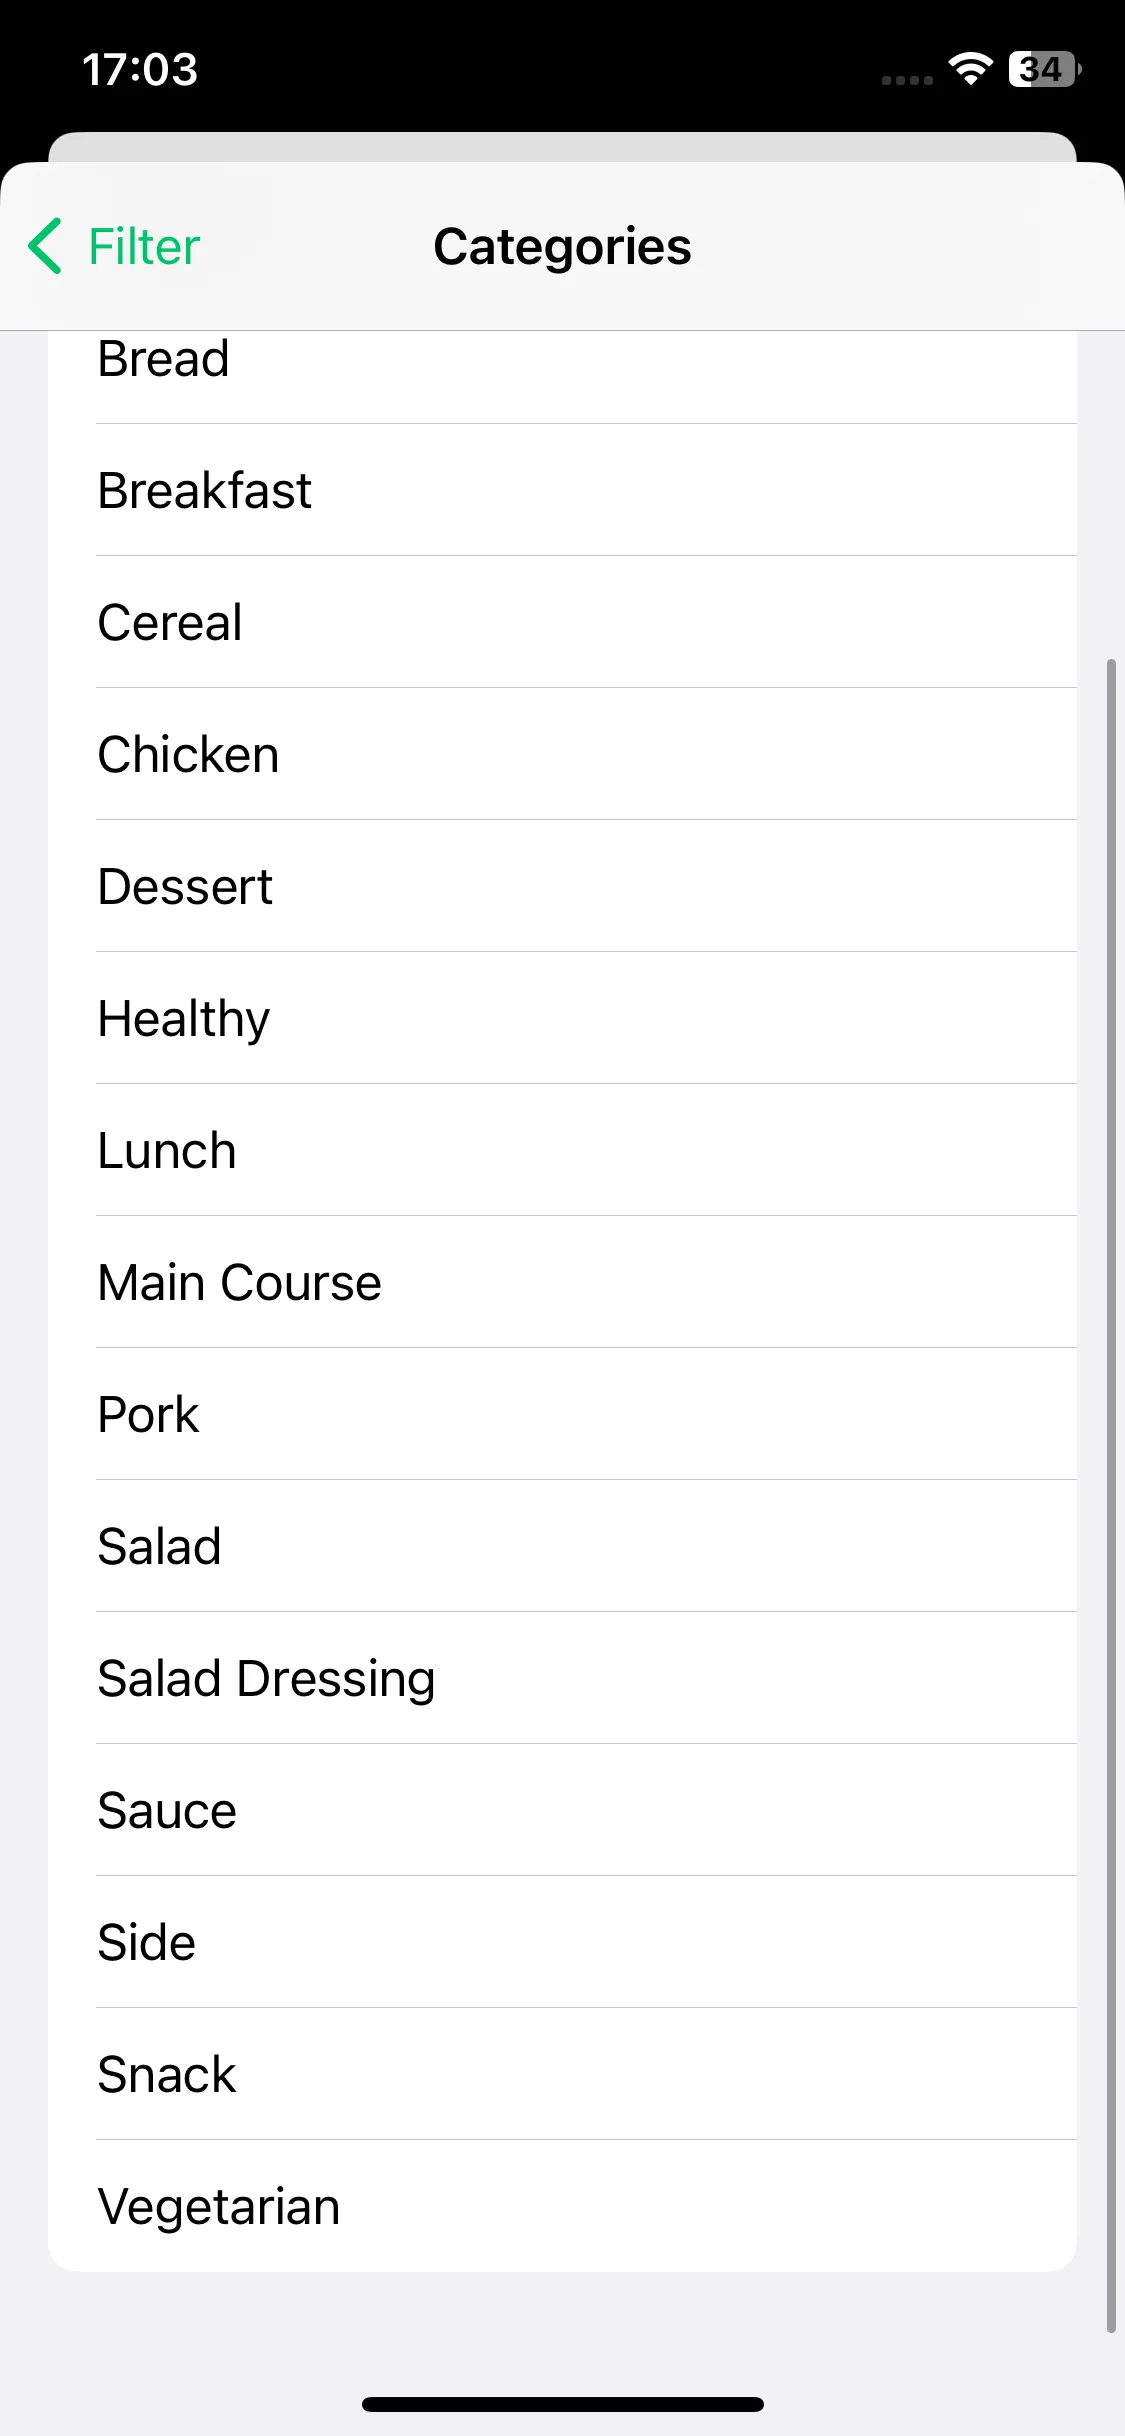Screen dimensions: 1125x2436
Task: Pick Salad Dressing from categories
Action: [x=562, y=1678]
